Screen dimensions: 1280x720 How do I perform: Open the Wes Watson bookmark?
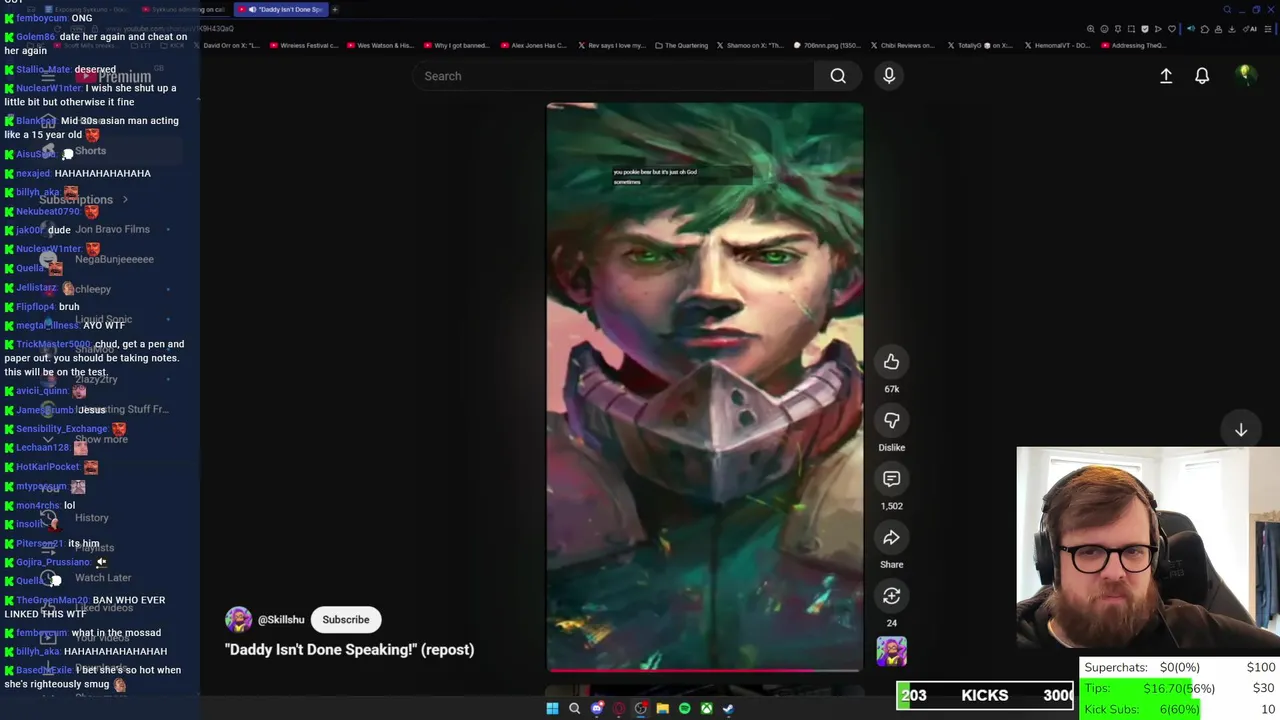[x=379, y=45]
